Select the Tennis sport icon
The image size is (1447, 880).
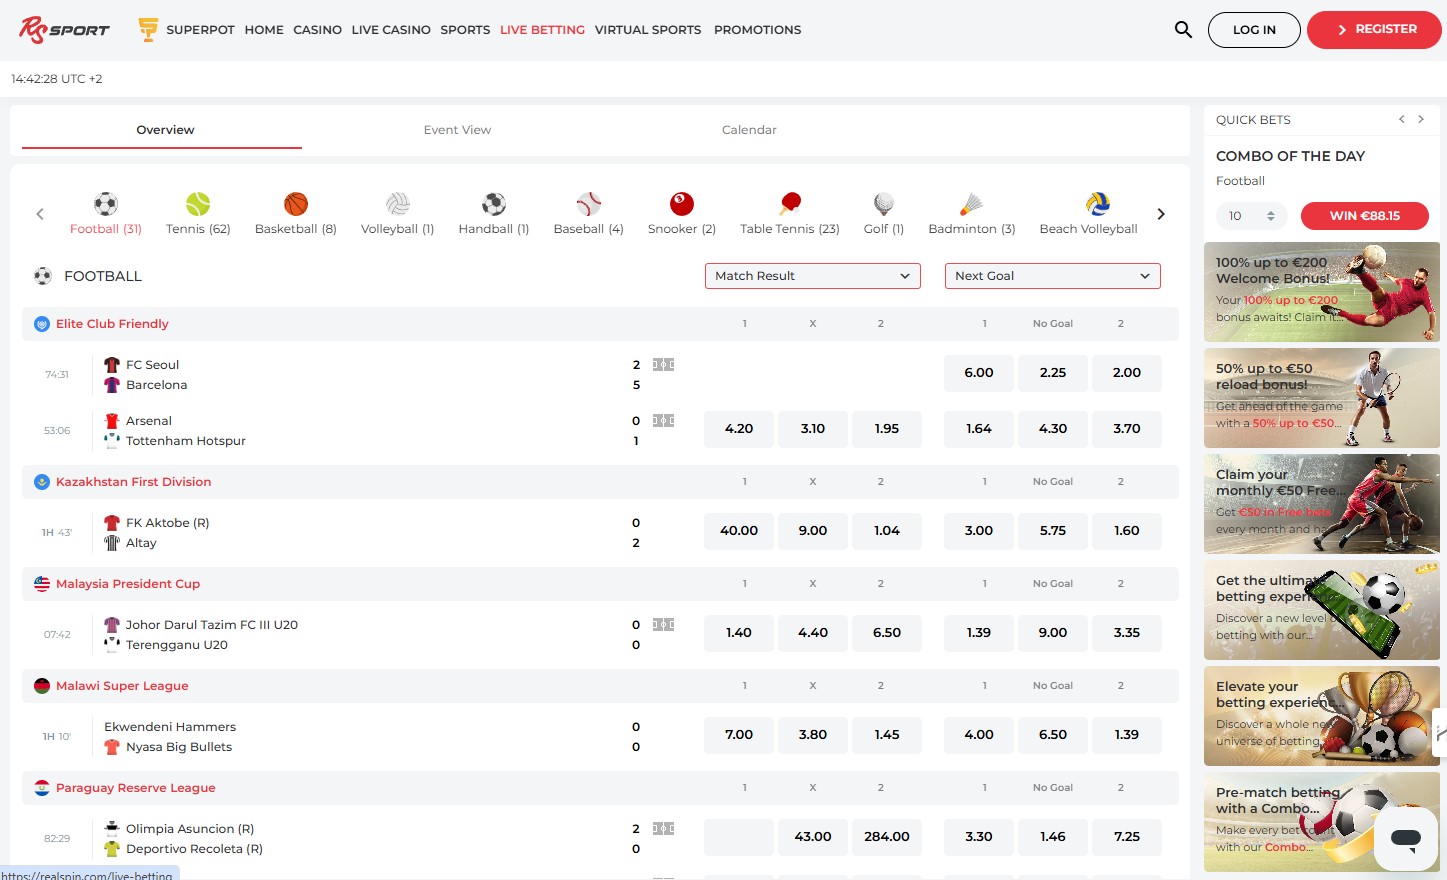[x=198, y=204]
